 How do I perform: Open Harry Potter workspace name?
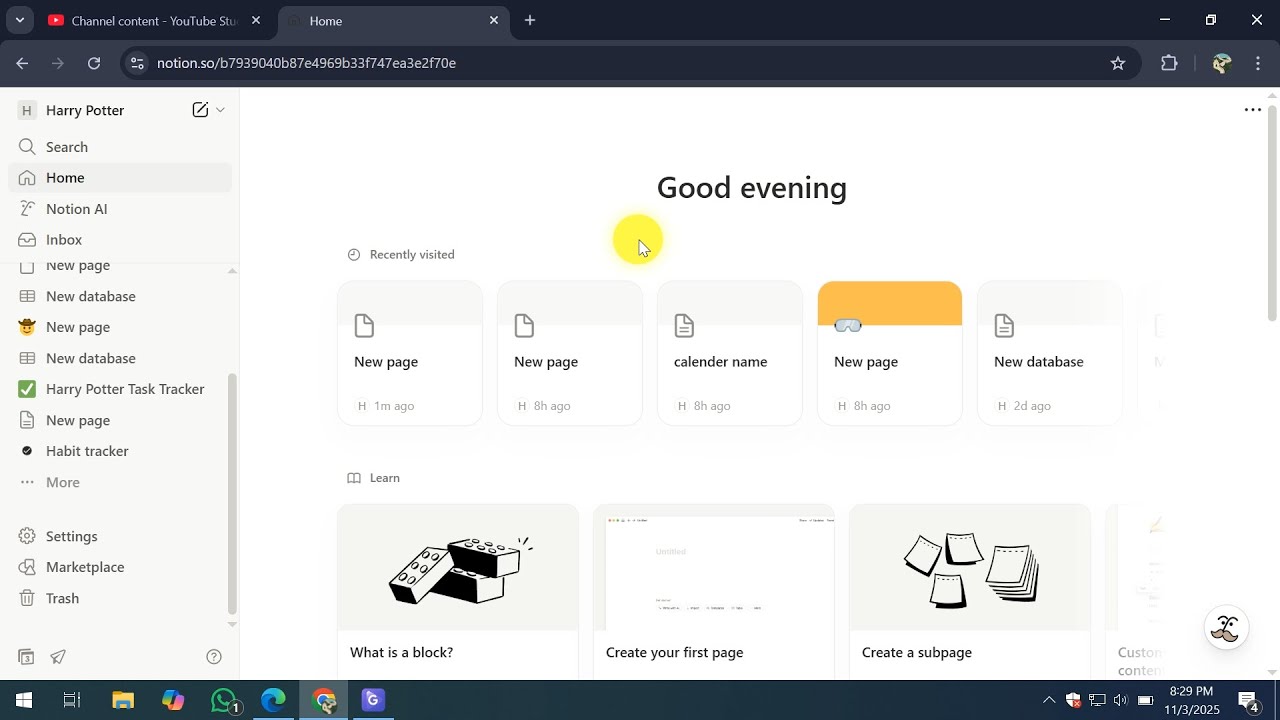coord(85,110)
